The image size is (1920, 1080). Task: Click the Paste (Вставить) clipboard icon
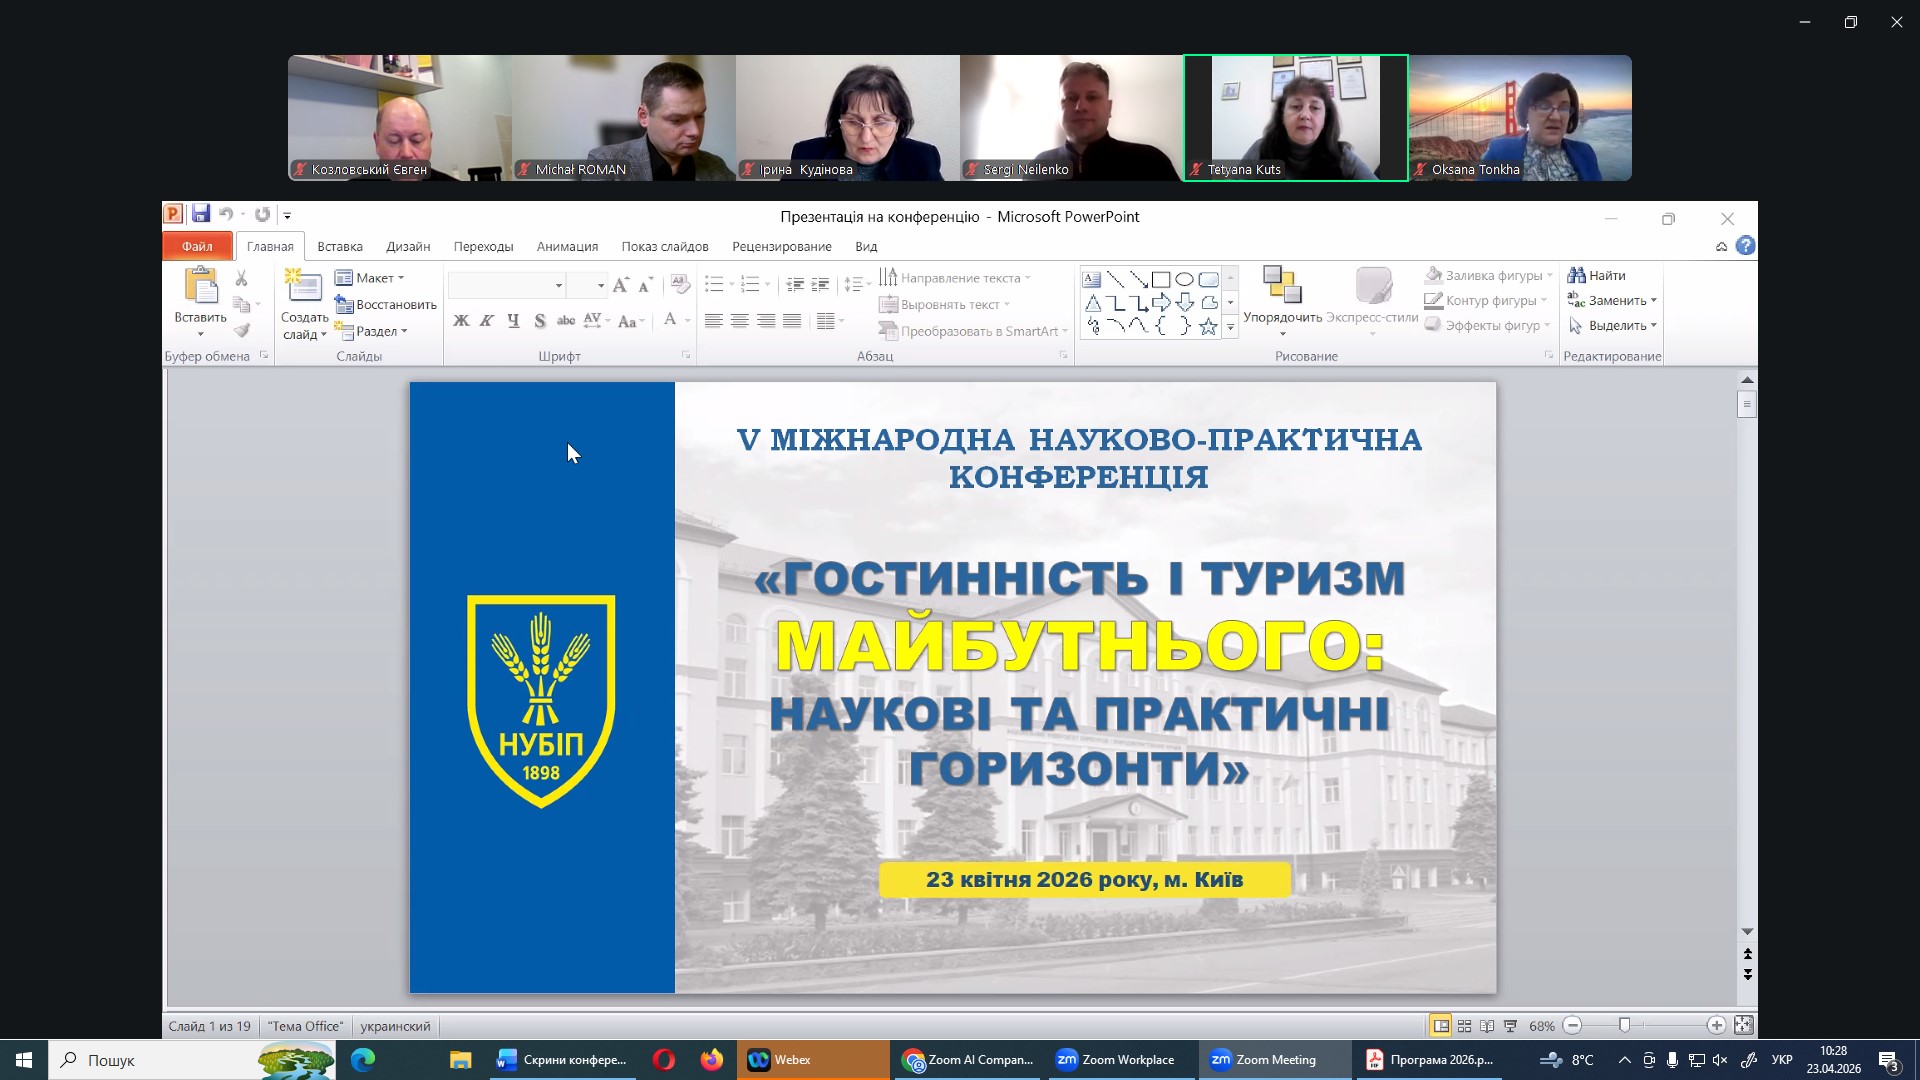(200, 286)
